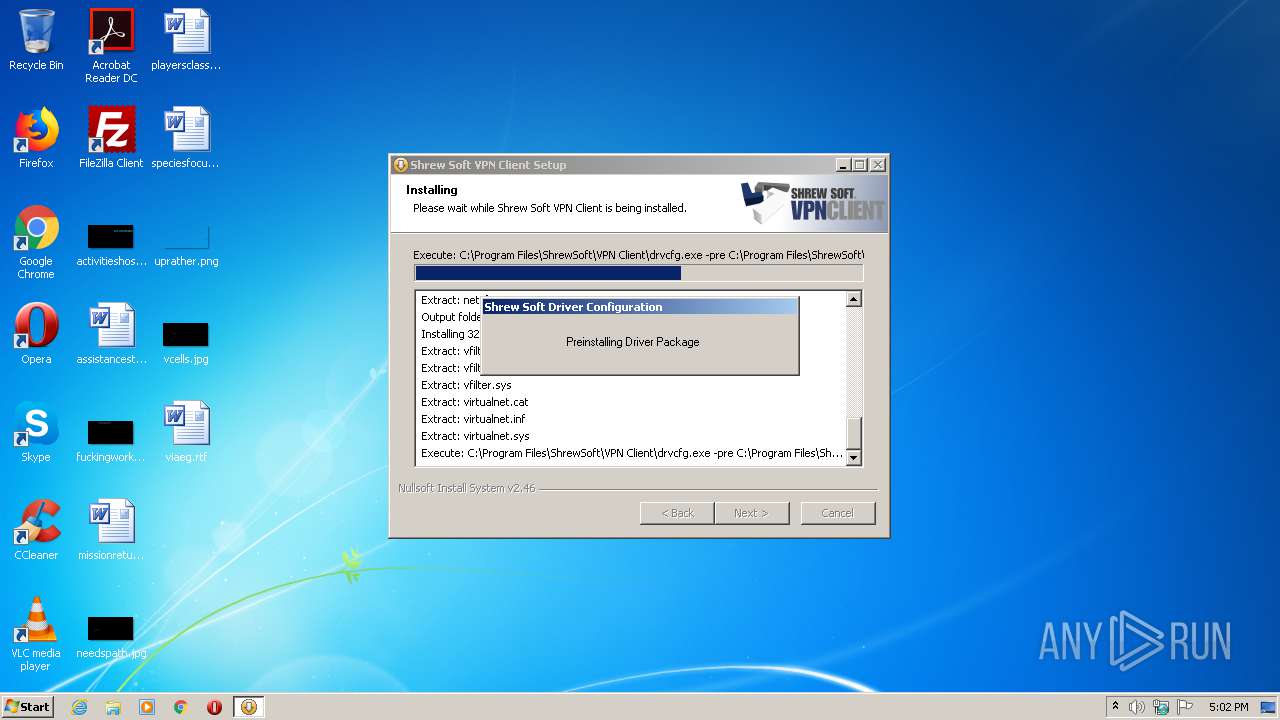
Task: Open FileZilla Client shortcut
Action: point(111,138)
